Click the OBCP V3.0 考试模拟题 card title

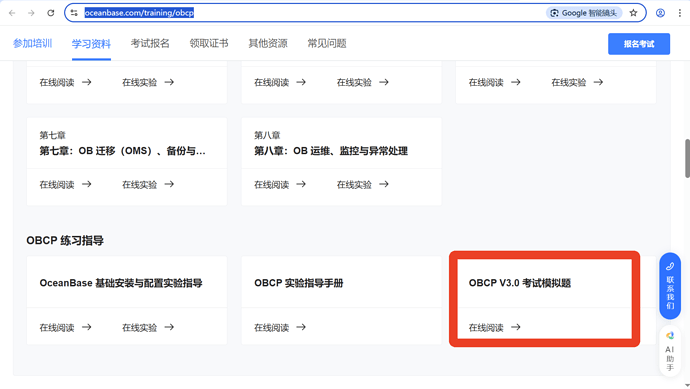click(520, 283)
